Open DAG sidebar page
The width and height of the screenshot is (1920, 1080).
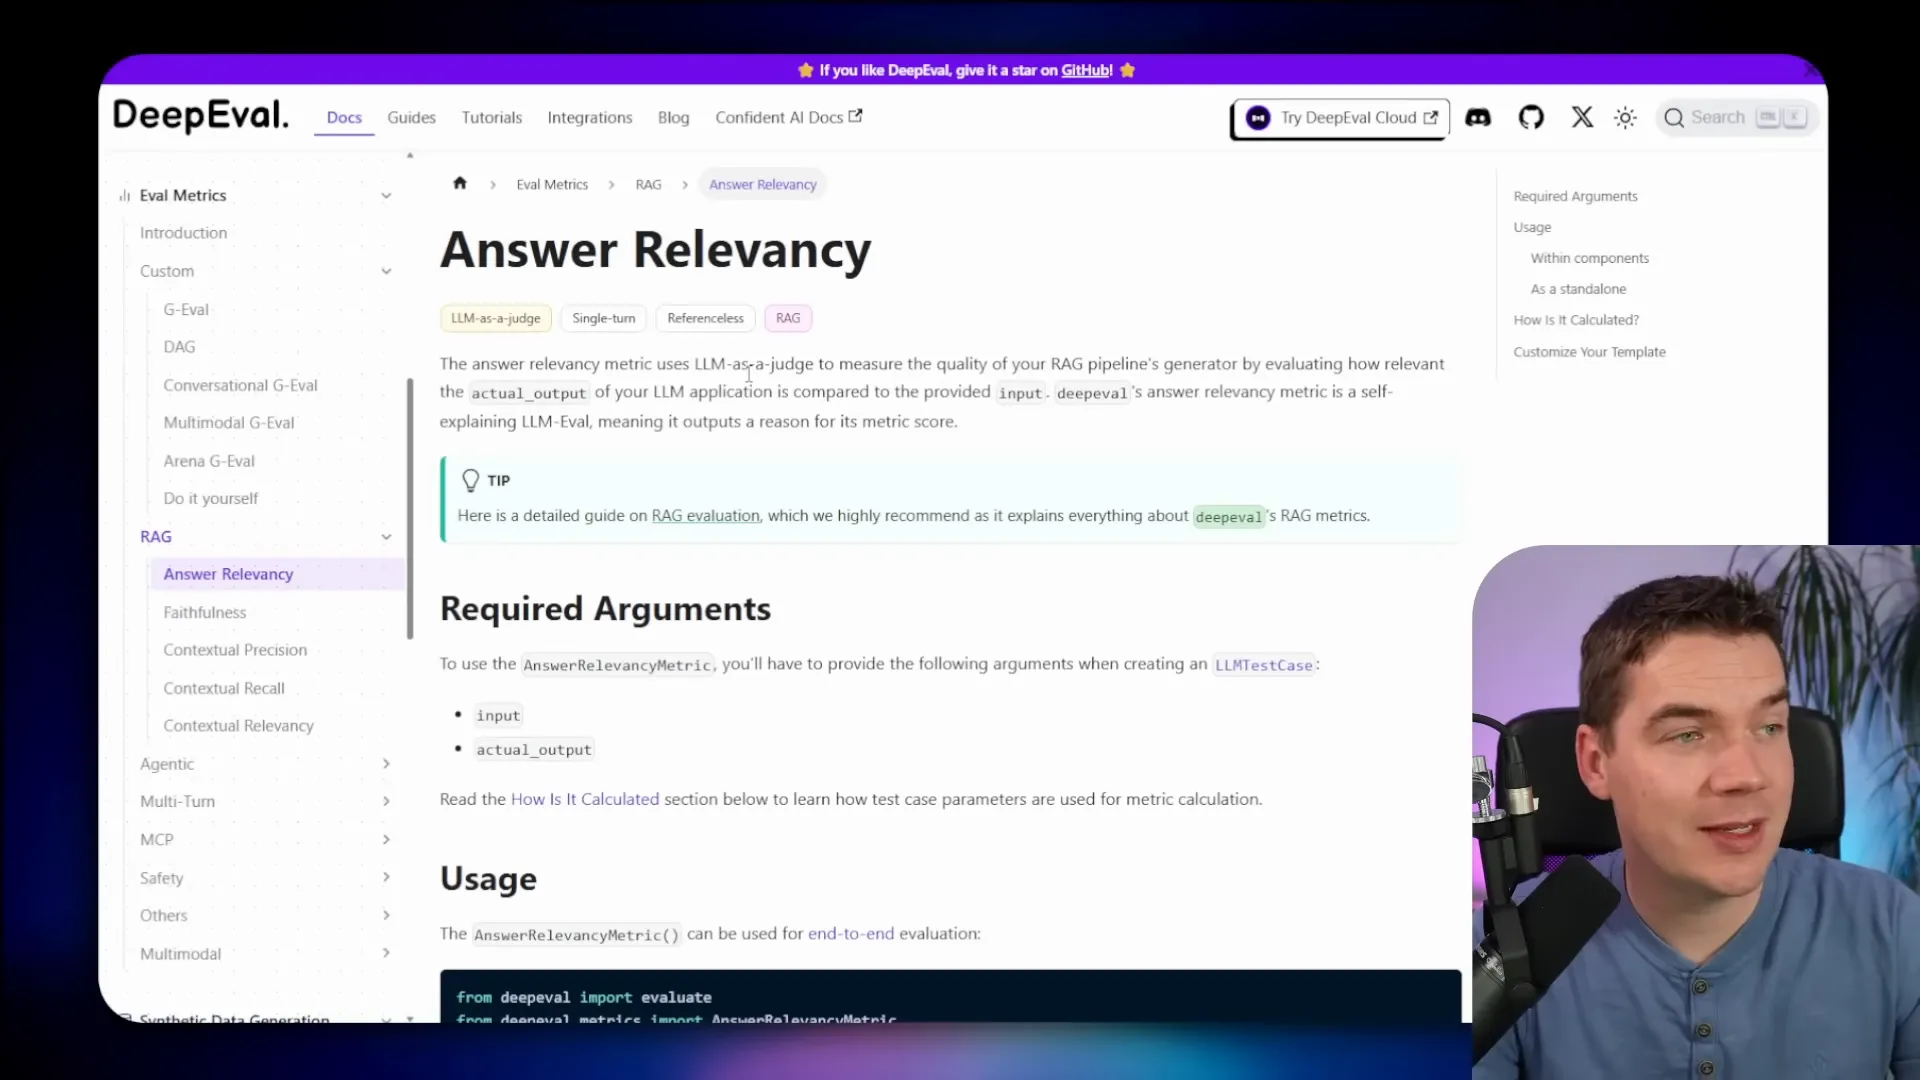coord(179,347)
